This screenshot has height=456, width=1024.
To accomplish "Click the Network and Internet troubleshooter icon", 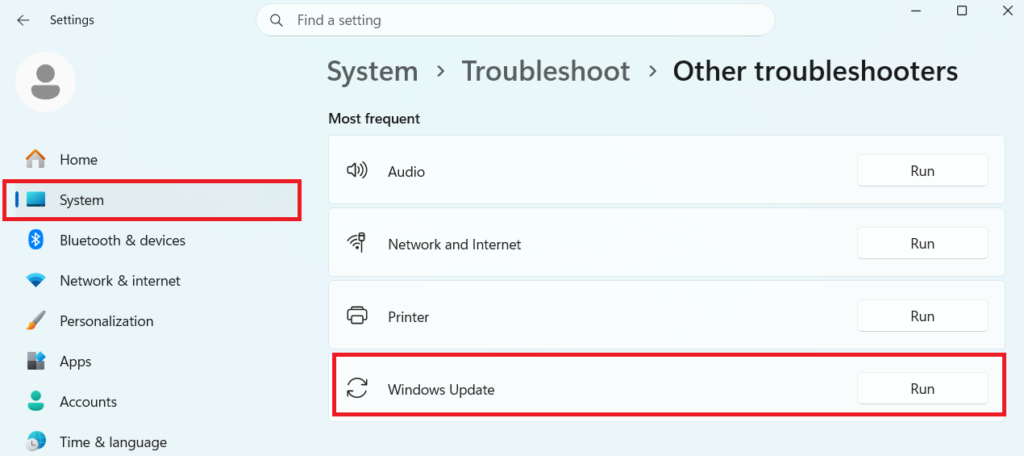I will (356, 243).
